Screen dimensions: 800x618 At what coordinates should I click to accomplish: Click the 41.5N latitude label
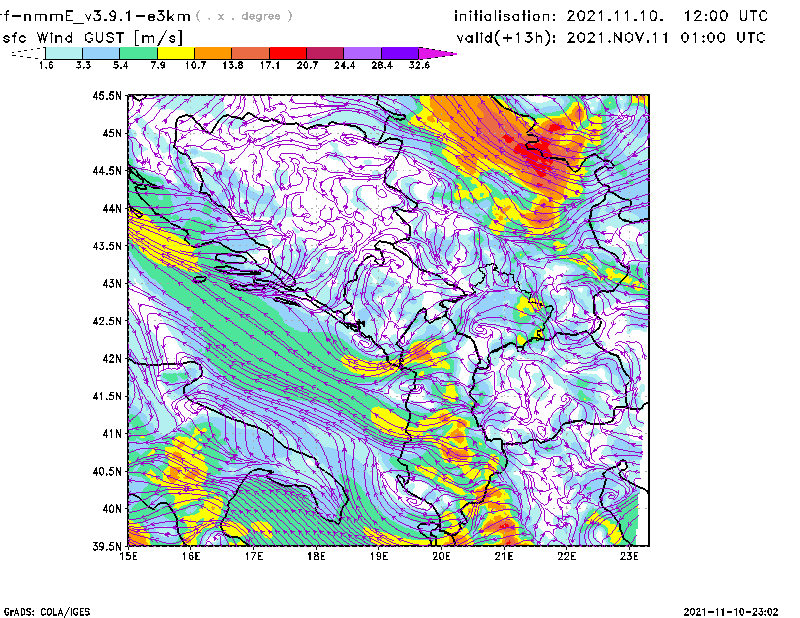[107, 396]
